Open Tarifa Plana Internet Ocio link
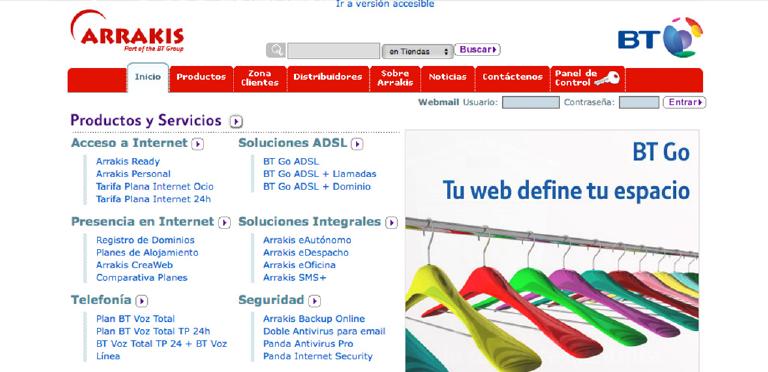Image resolution: width=768 pixels, height=372 pixels. (155, 187)
